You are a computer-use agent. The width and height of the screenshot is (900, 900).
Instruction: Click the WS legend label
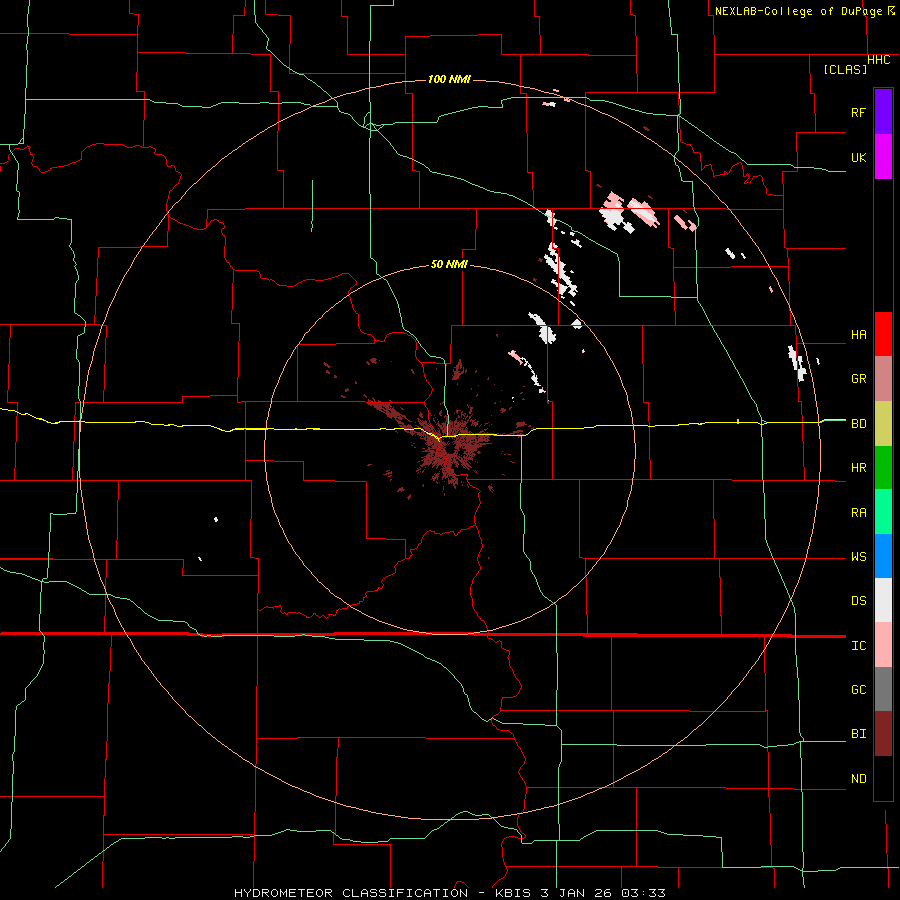(858, 557)
